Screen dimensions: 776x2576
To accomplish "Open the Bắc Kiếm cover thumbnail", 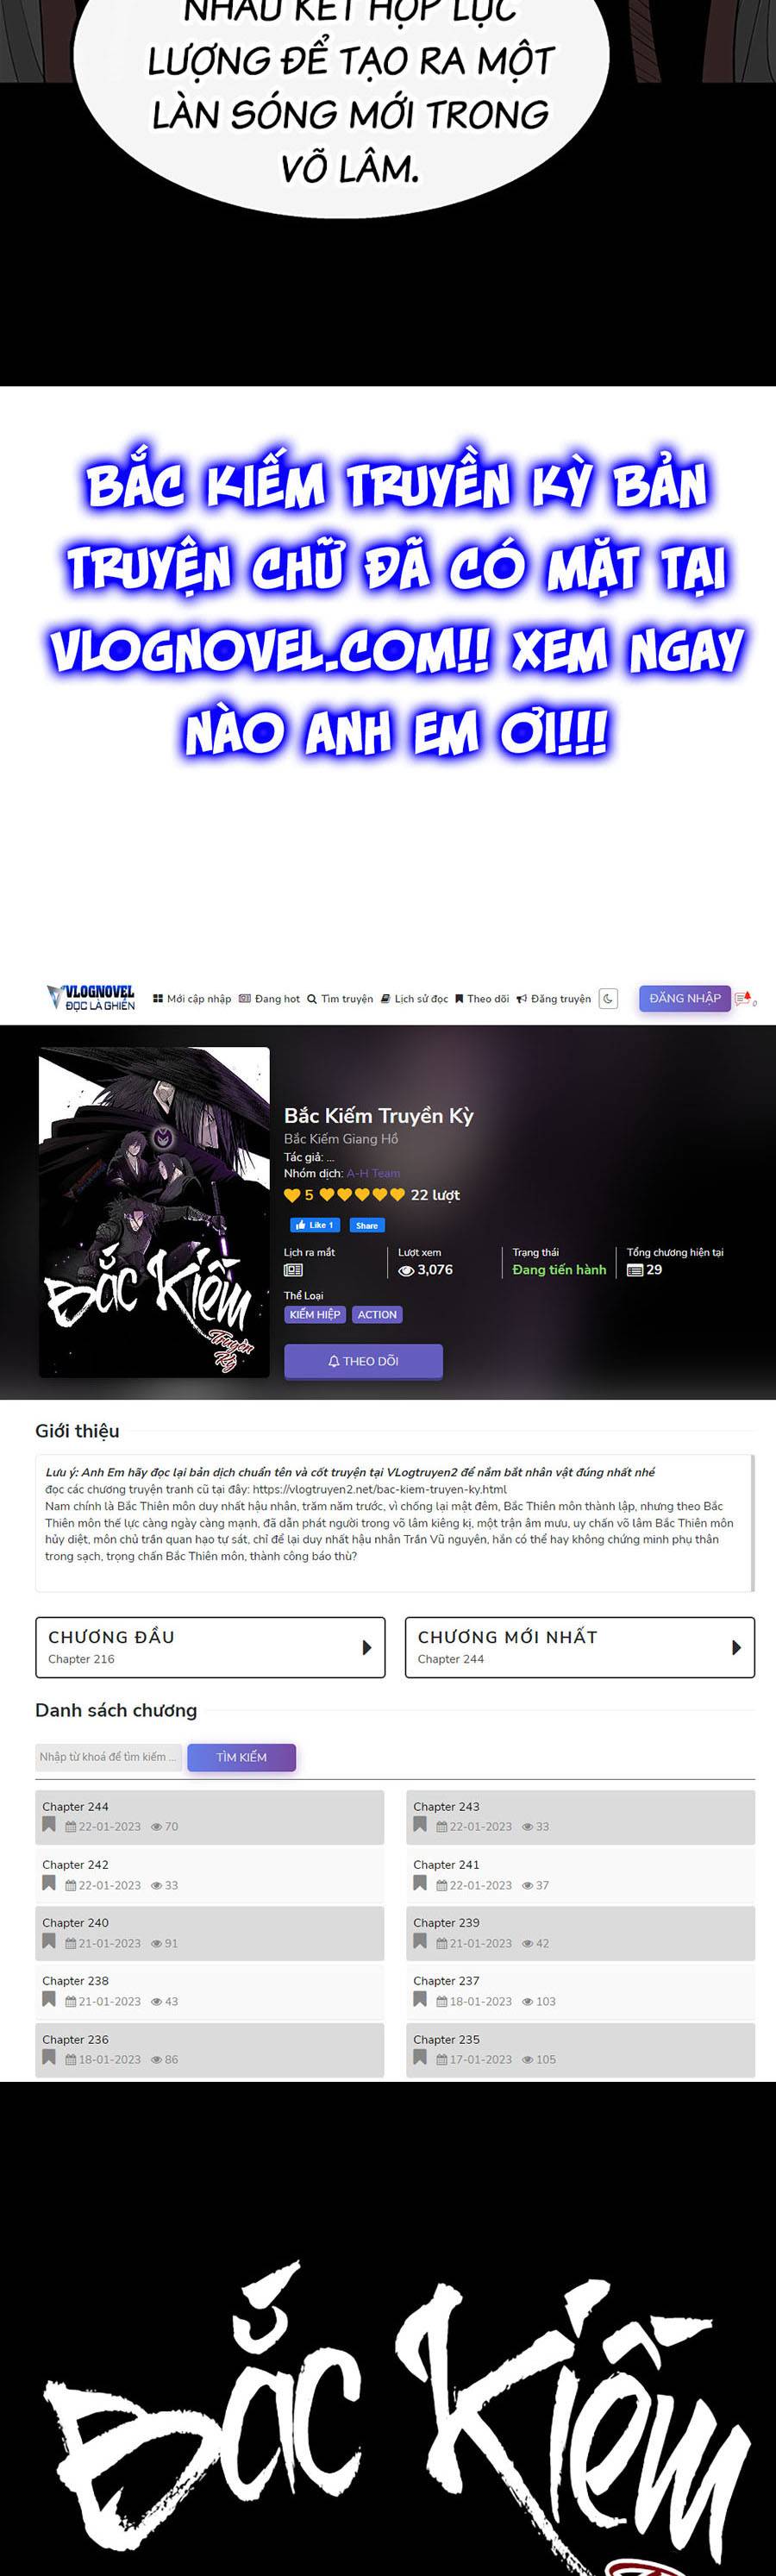I will (154, 1212).
